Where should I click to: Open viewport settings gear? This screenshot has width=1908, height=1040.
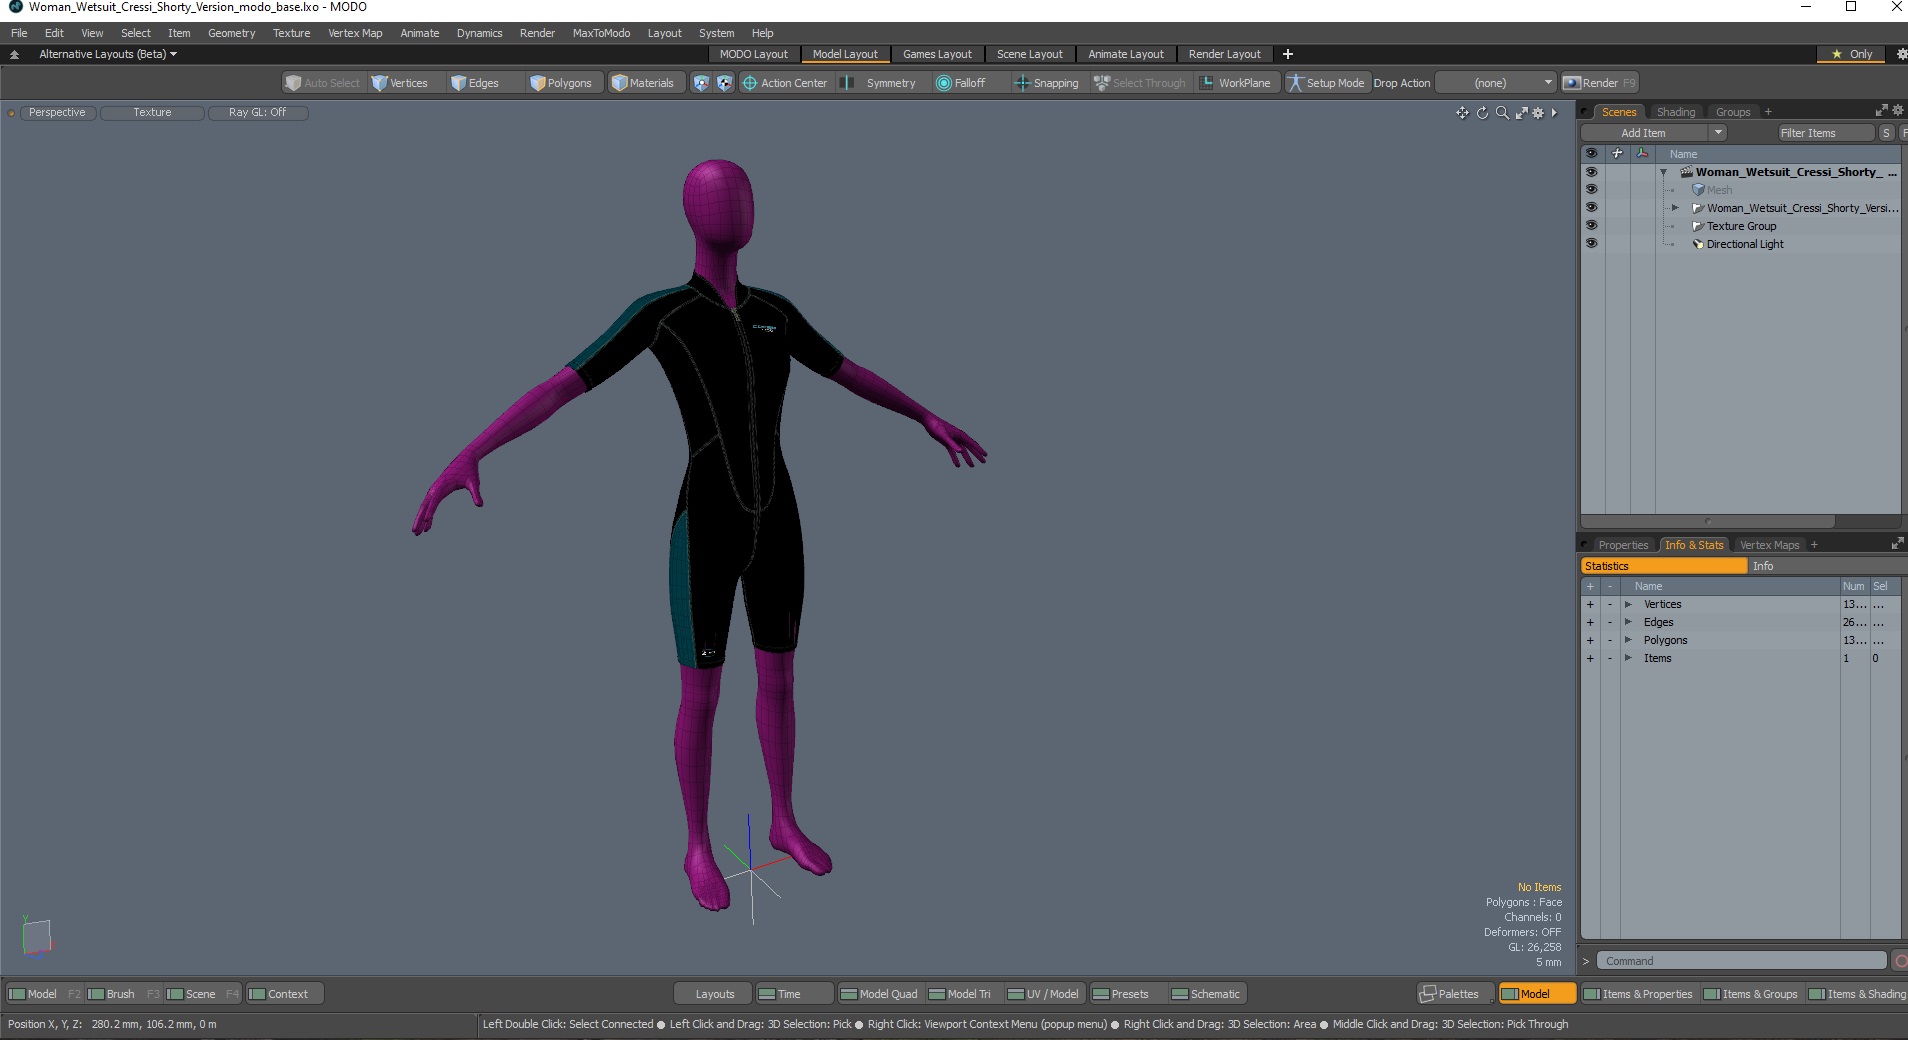coord(1538,113)
